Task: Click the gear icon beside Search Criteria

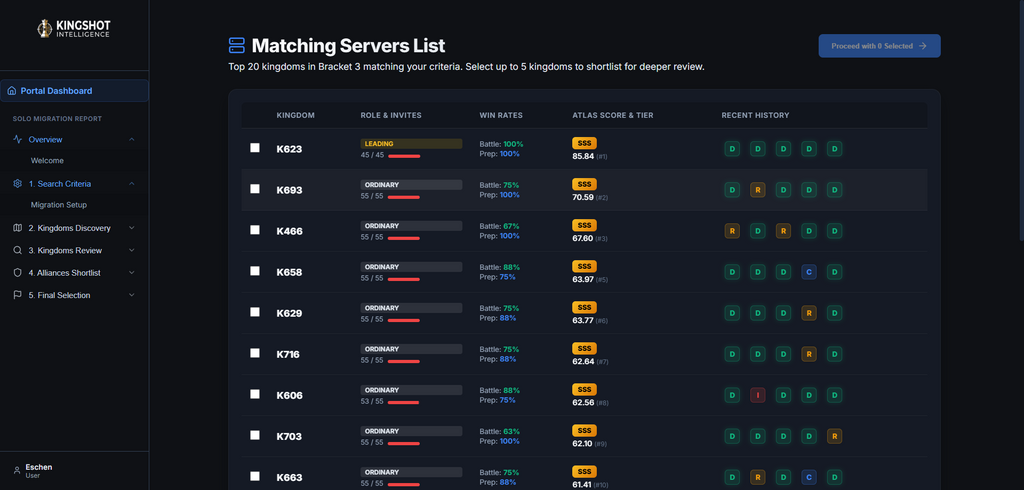Action: coord(18,184)
